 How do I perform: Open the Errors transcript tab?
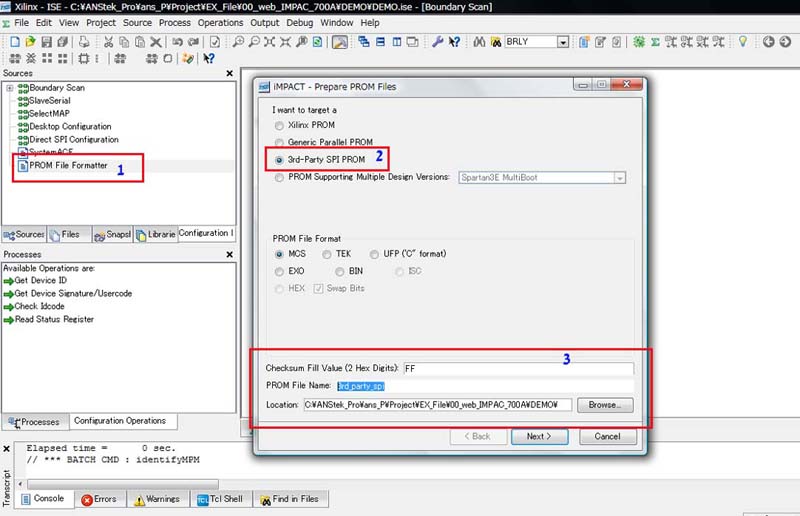[99, 499]
